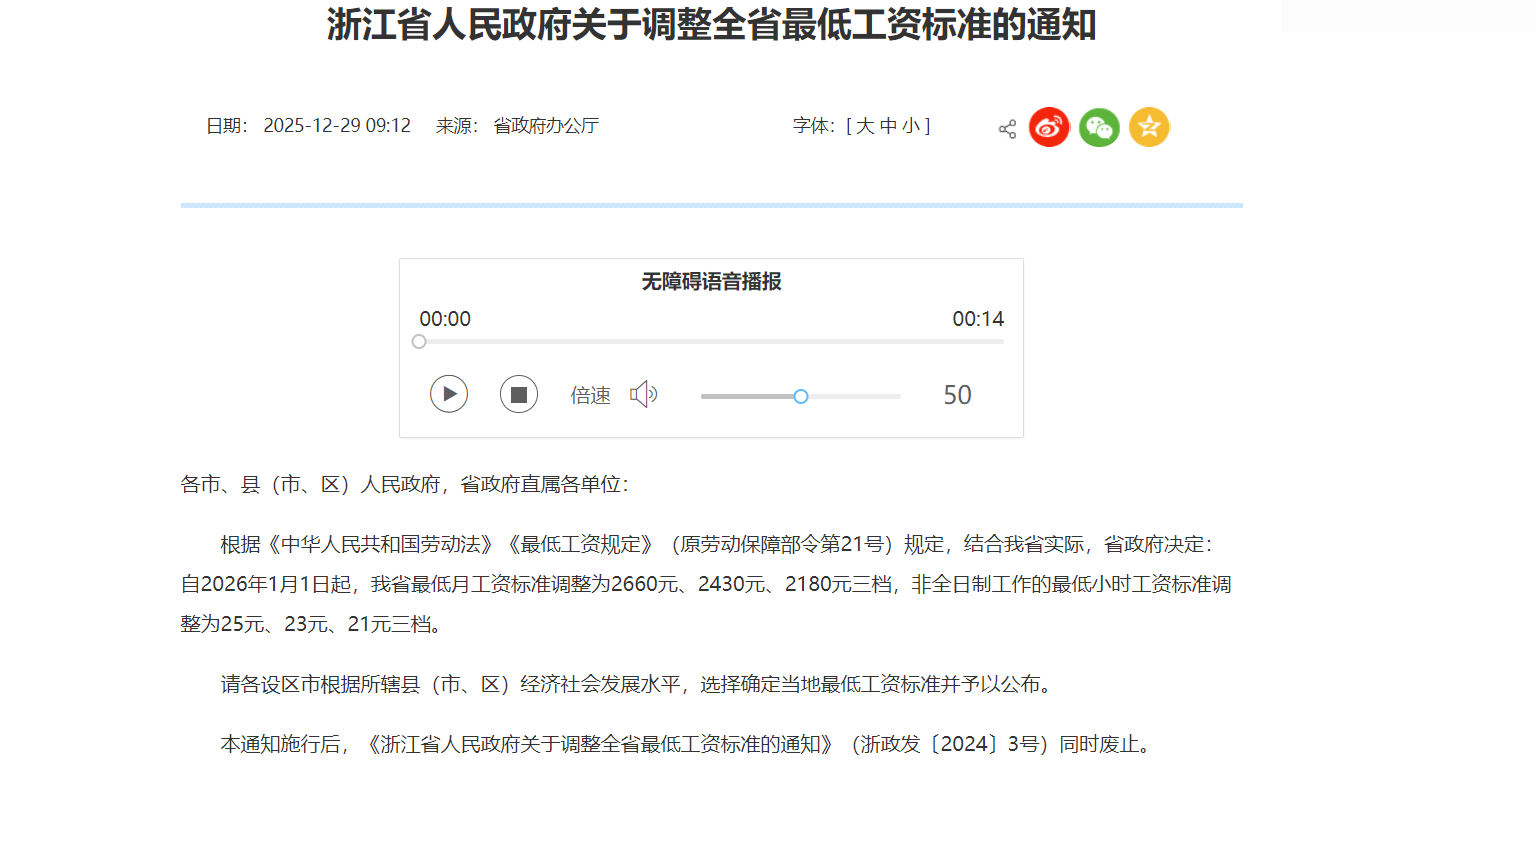This screenshot has width=1536, height=860.
Task: Share the notice to Weibo
Action: pos(1049,127)
